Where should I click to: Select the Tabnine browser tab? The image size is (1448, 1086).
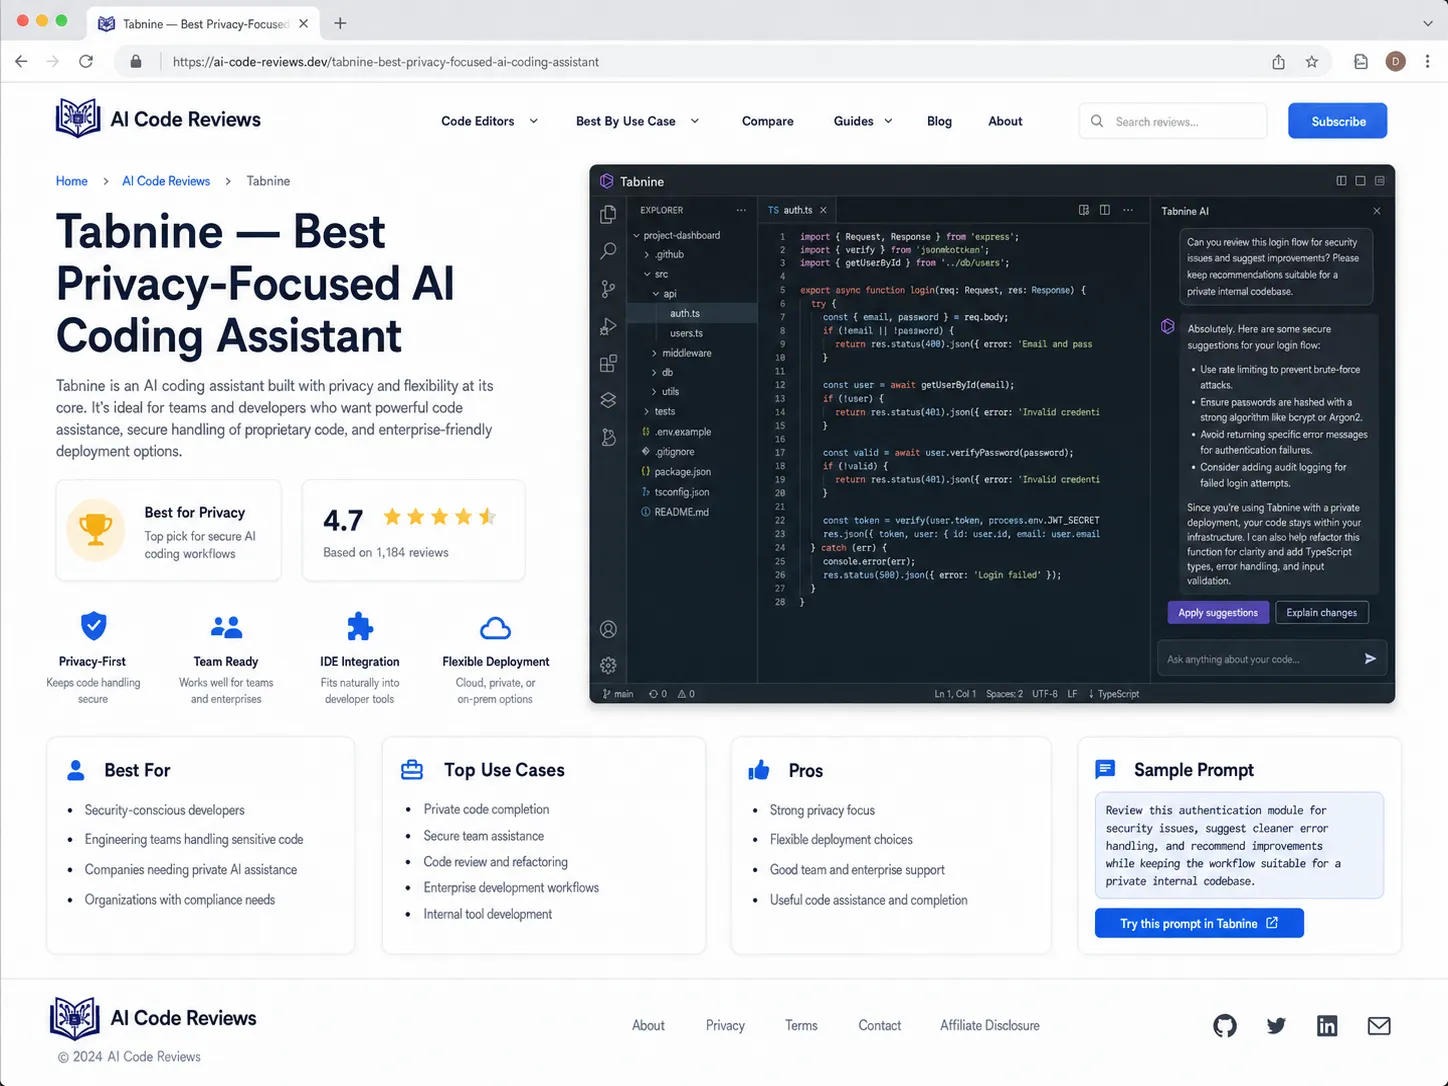[x=205, y=23]
